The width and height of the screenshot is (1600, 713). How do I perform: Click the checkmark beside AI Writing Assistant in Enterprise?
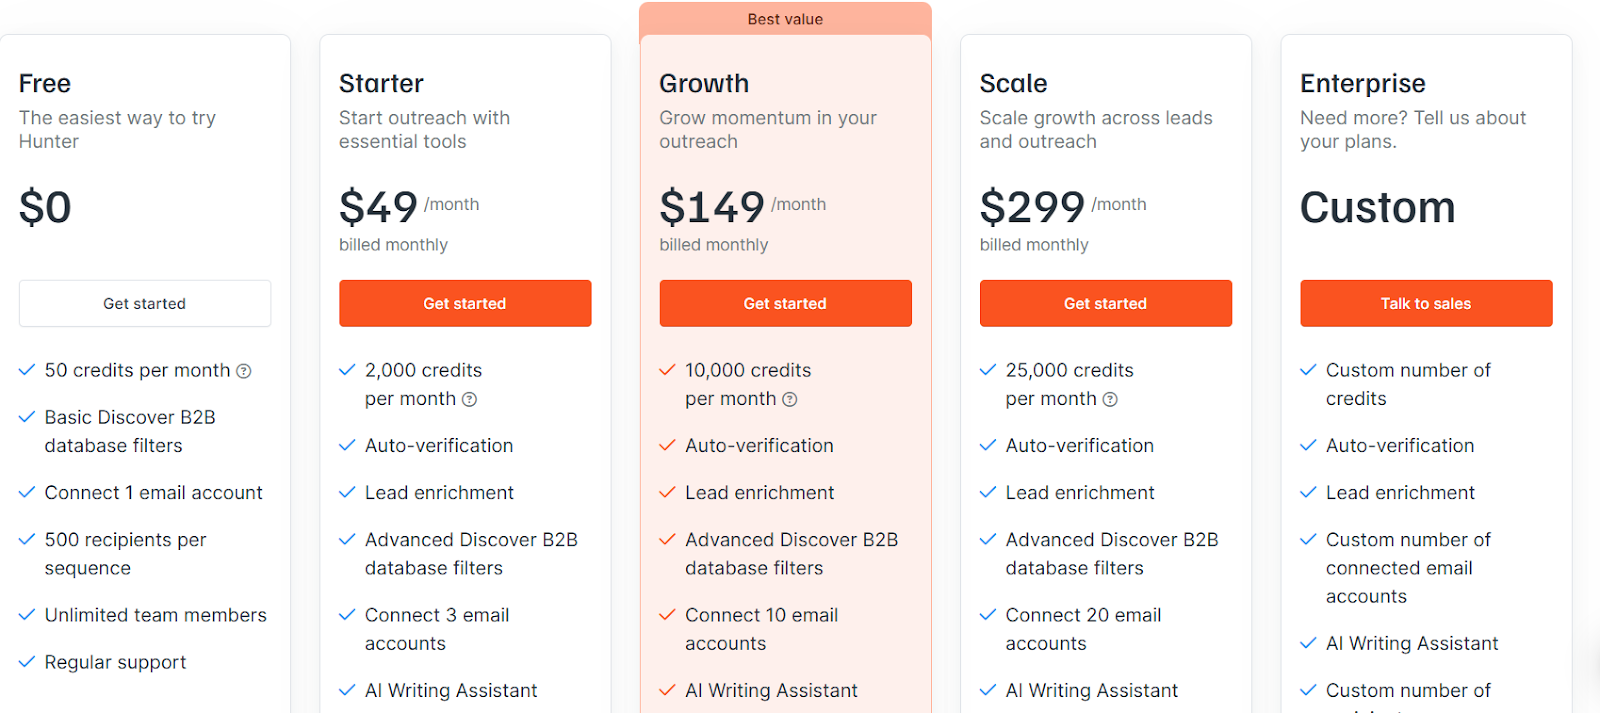(1307, 643)
